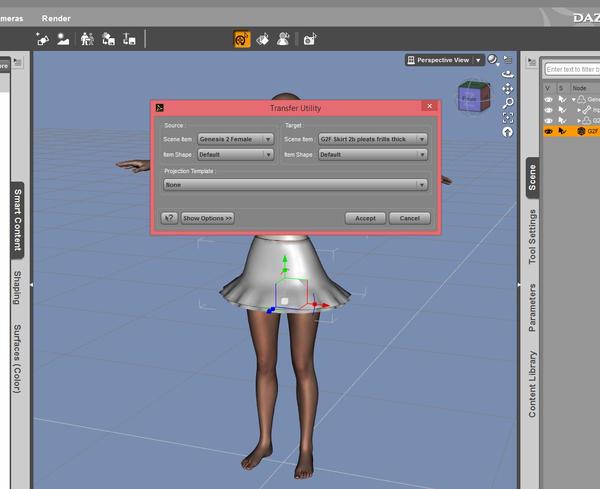
Task: Switch to the Surfaces (Color) tab
Action: tap(17, 359)
